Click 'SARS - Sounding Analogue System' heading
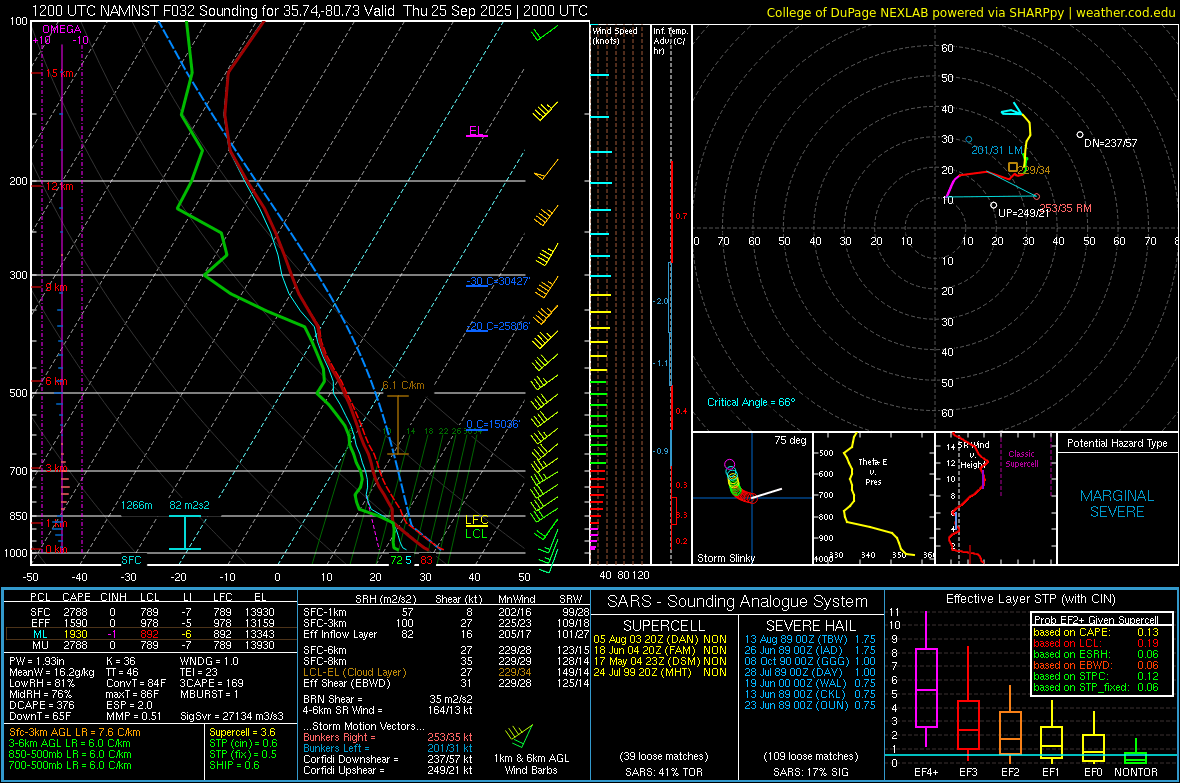This screenshot has width=1180, height=783. tap(738, 602)
